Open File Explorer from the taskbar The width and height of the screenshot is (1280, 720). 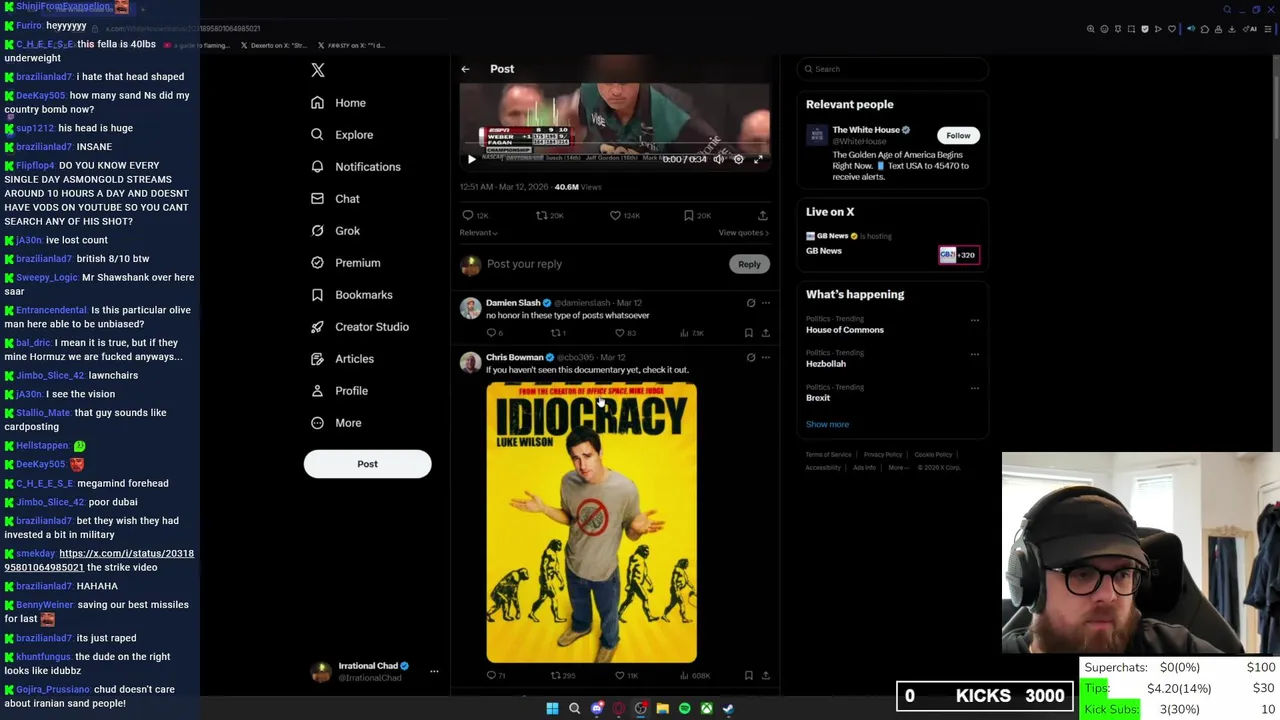662,709
